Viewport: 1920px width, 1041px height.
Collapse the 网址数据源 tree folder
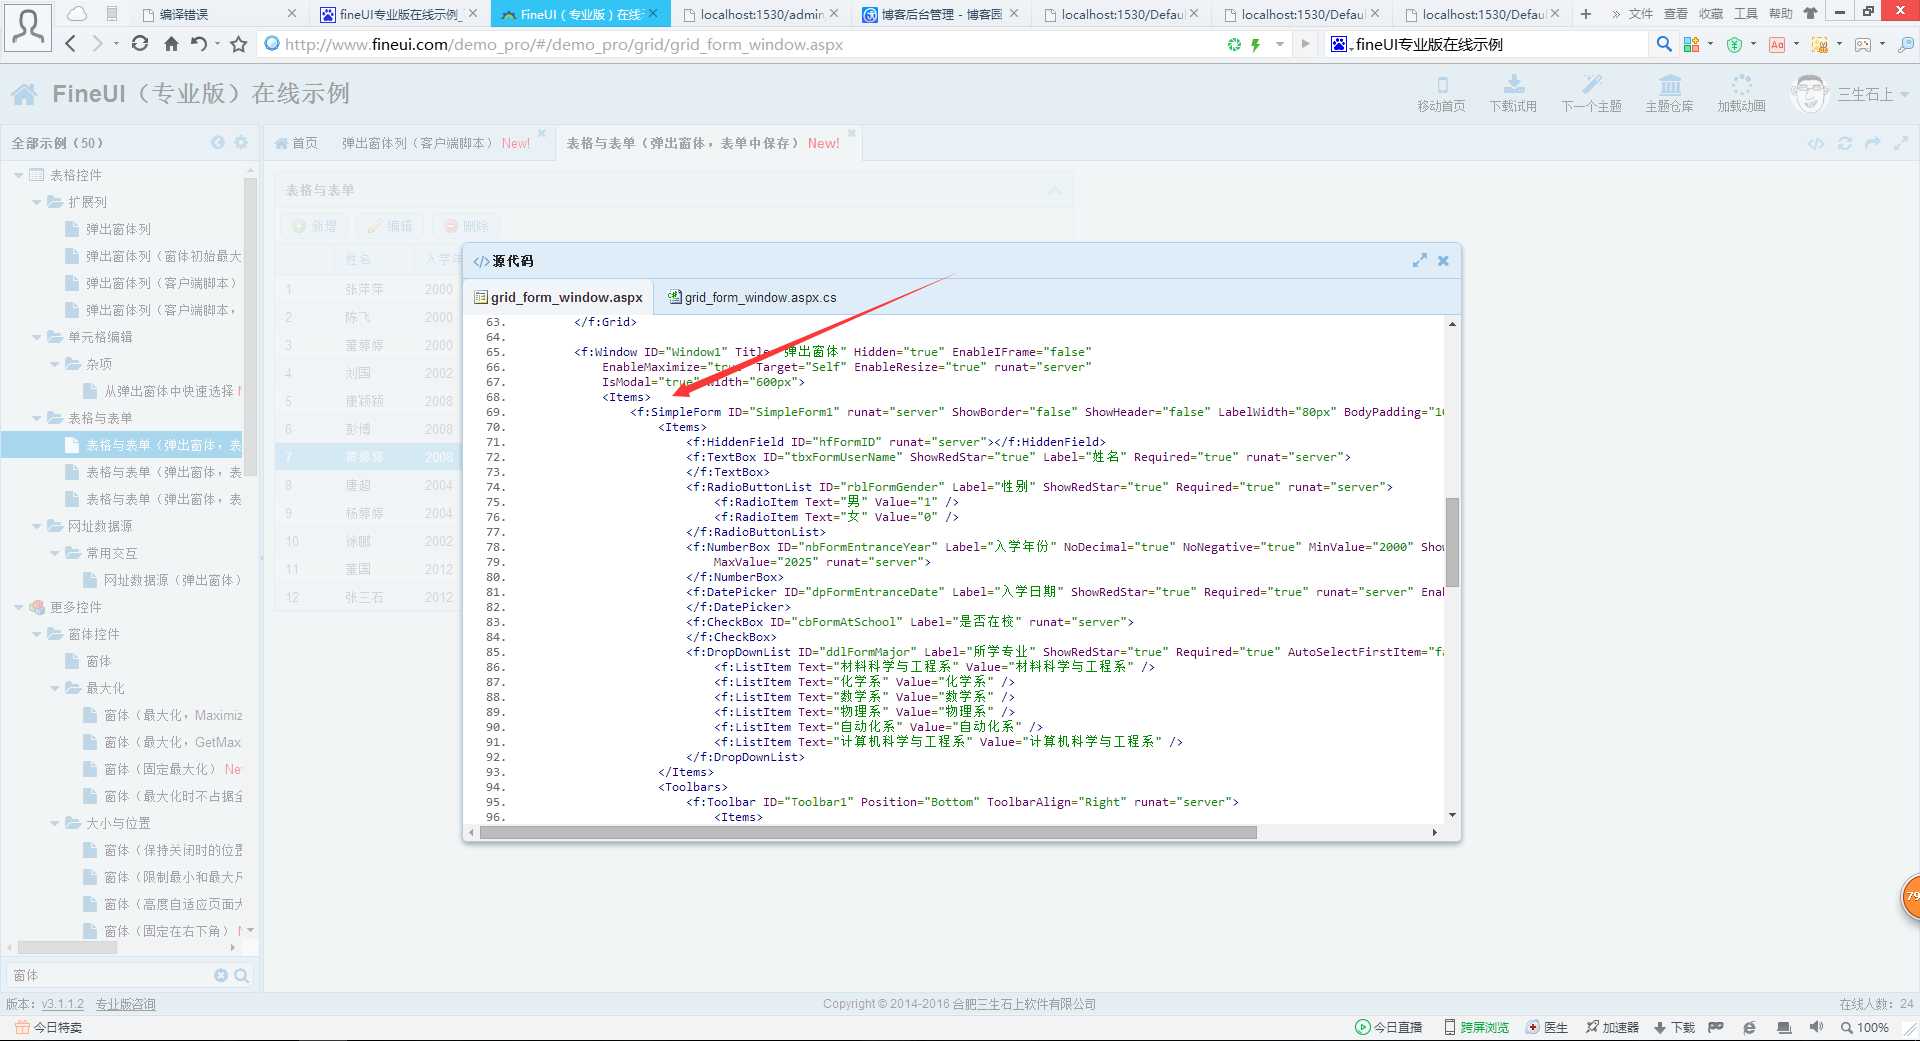(37, 526)
